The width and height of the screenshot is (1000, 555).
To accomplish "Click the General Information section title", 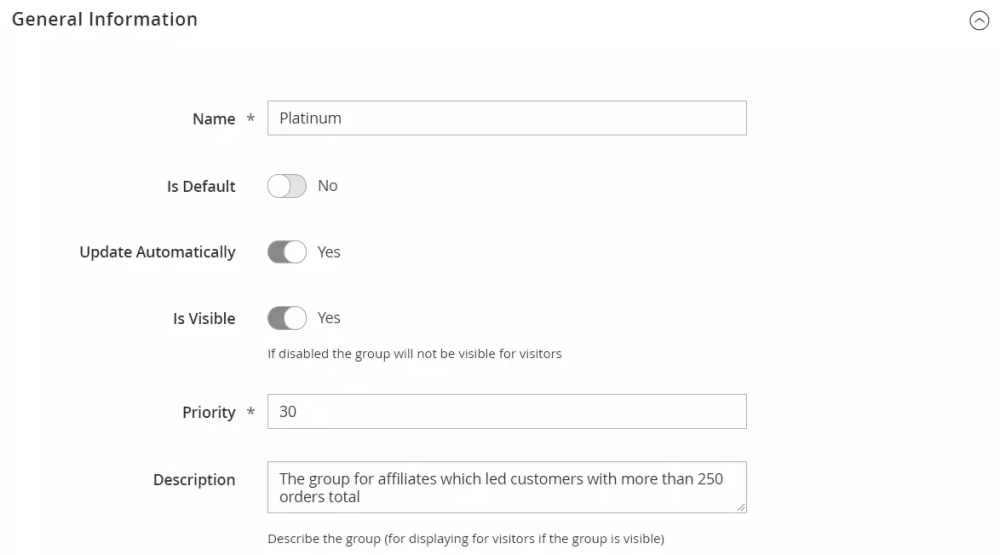I will (104, 19).
